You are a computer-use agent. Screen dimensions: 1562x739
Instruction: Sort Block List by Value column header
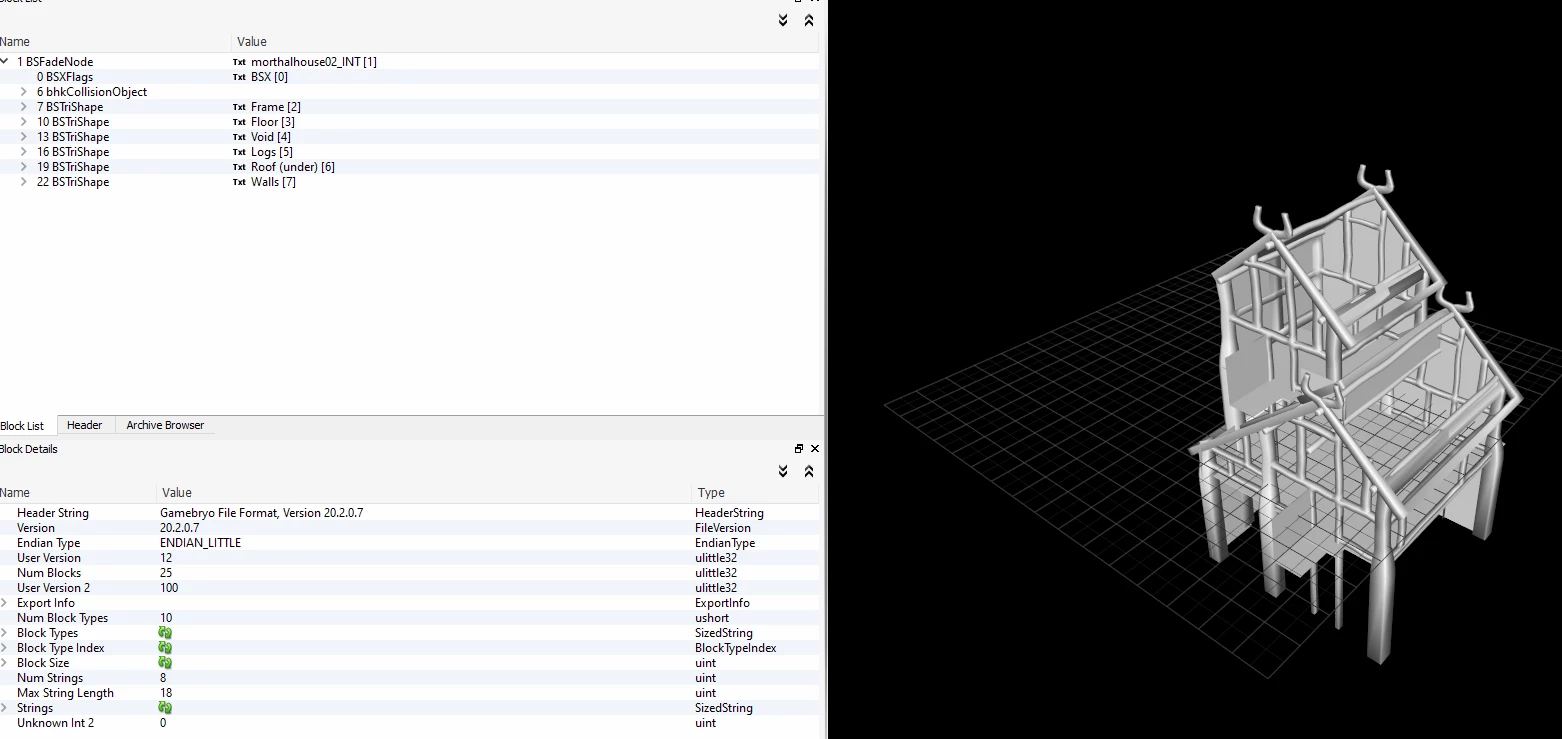tap(525, 42)
